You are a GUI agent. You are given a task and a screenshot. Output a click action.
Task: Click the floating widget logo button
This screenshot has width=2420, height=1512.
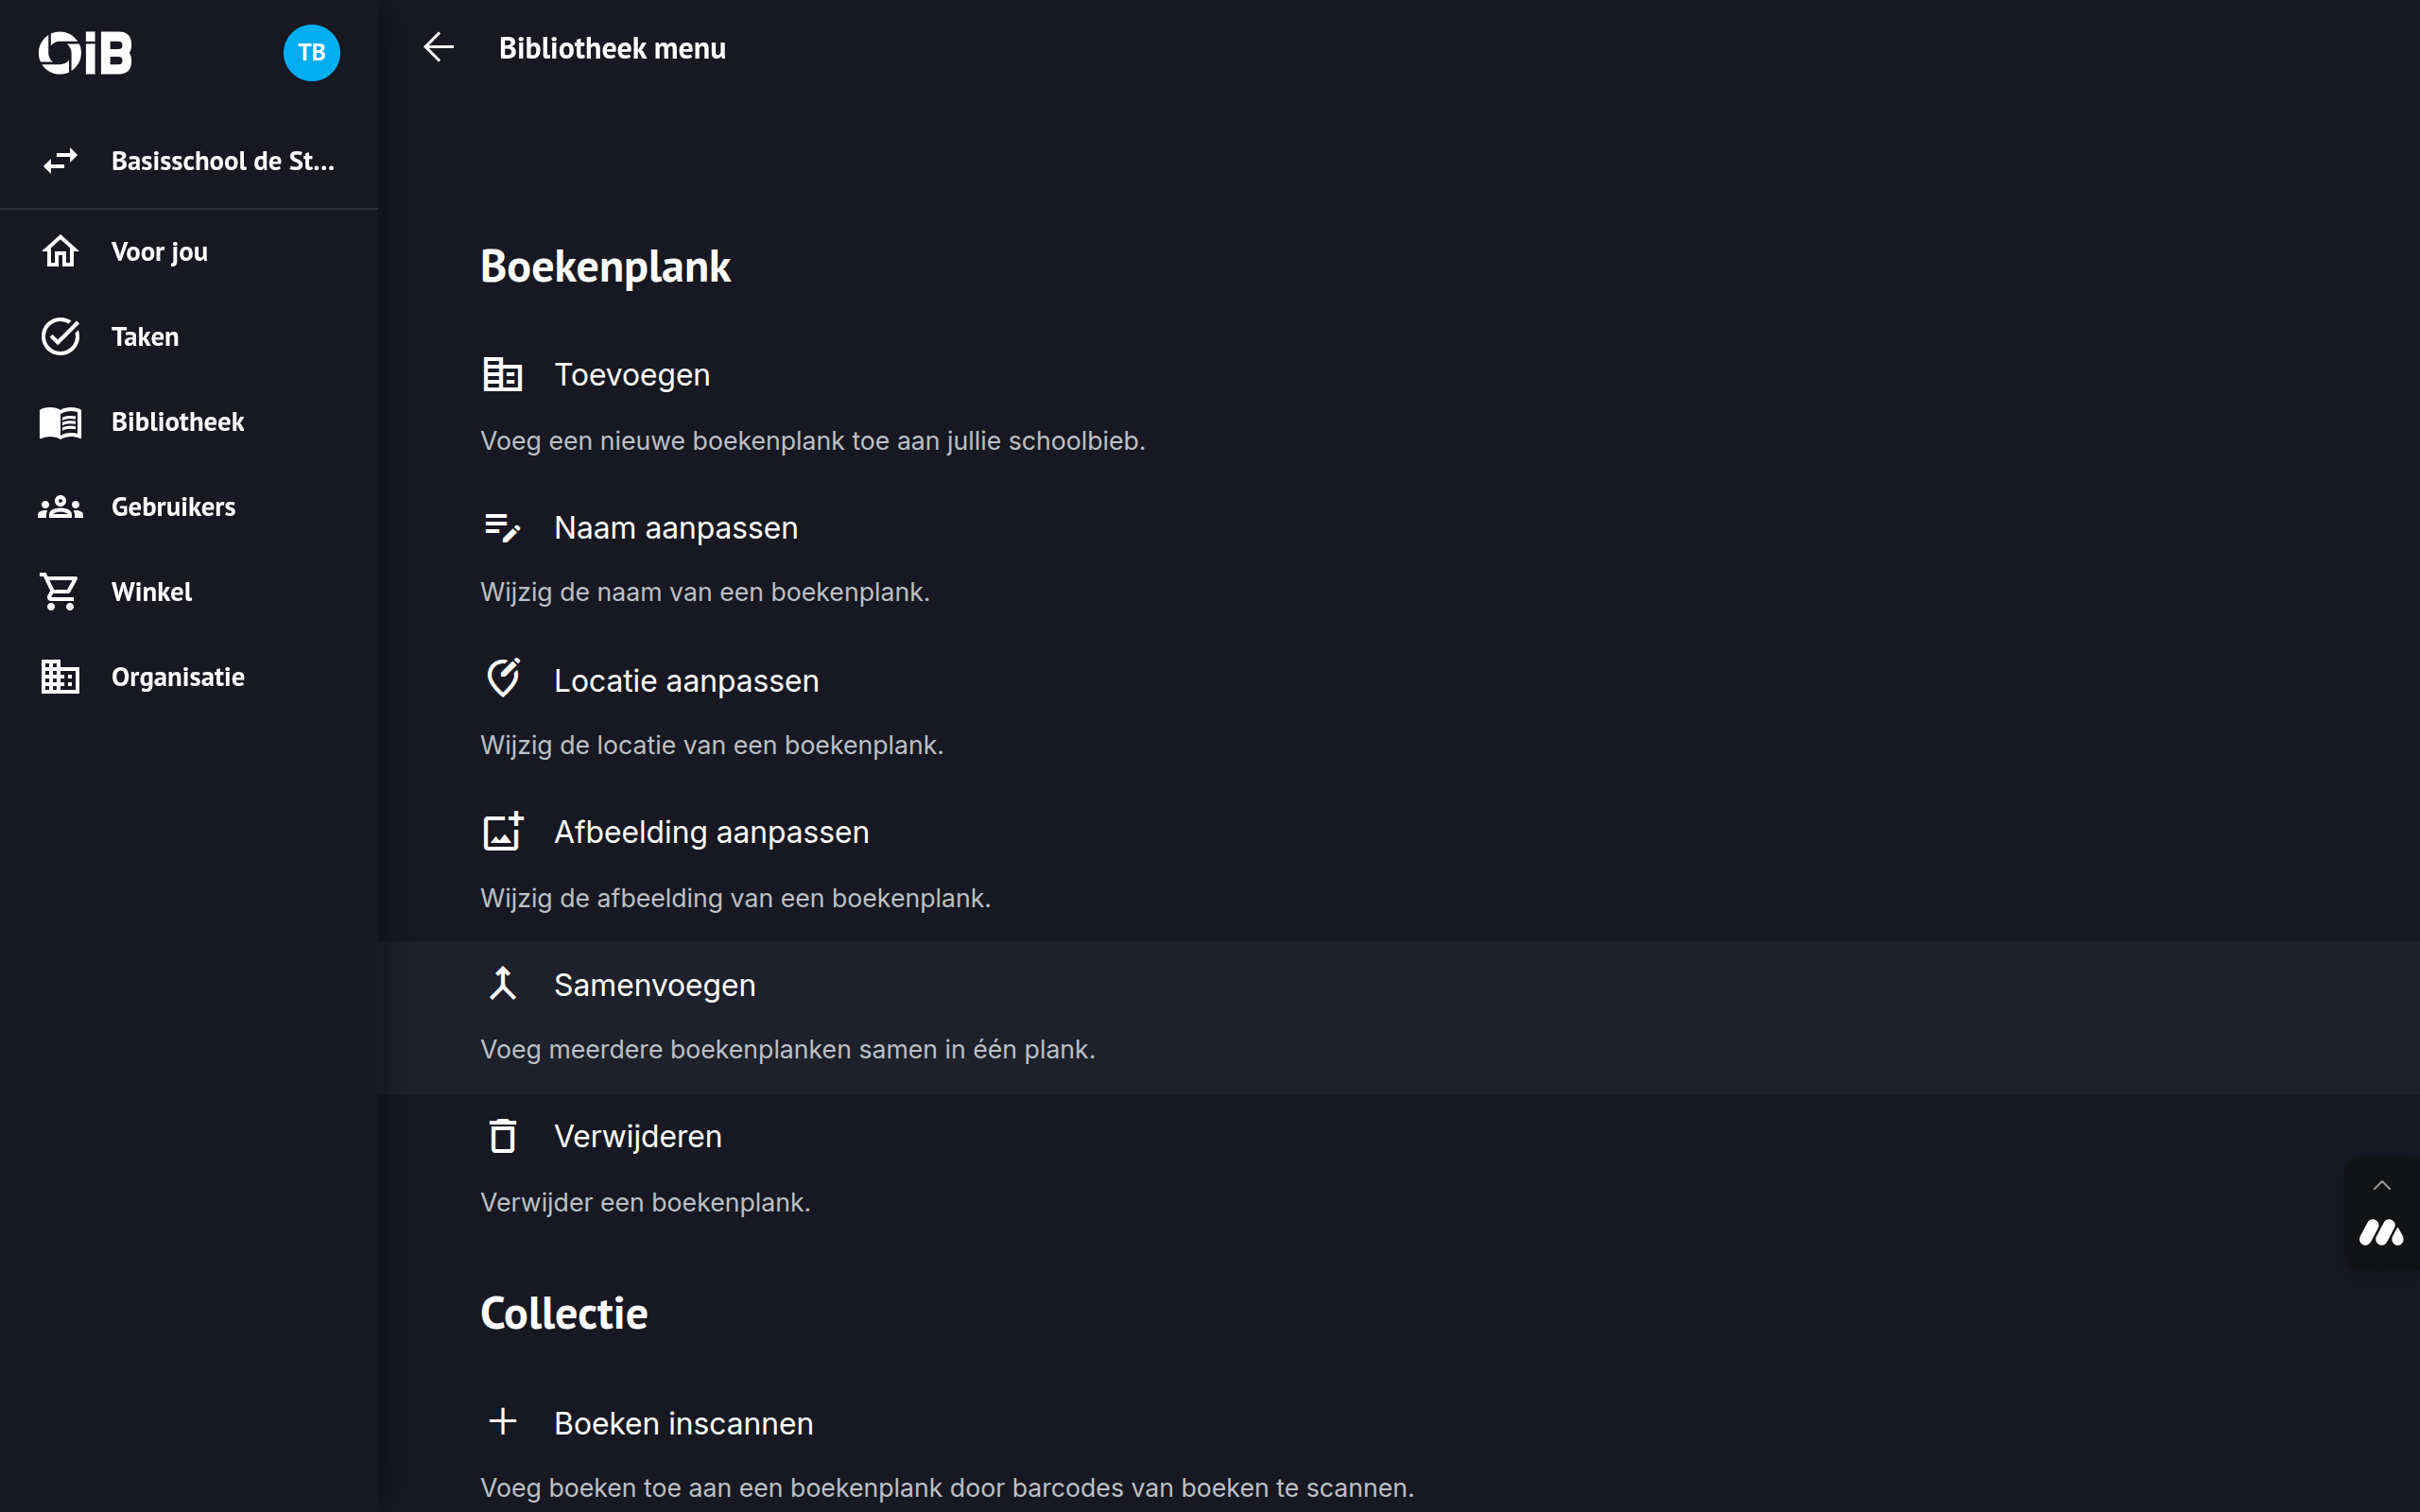pos(2381,1233)
